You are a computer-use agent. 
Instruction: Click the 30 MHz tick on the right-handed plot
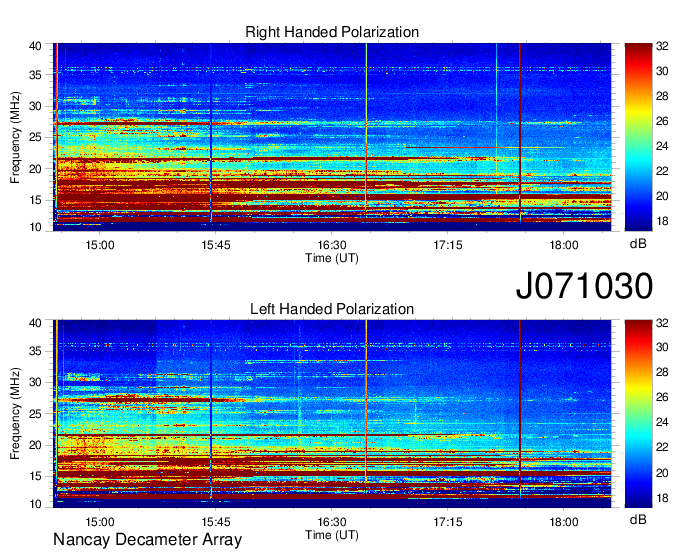pyautogui.click(x=35, y=106)
